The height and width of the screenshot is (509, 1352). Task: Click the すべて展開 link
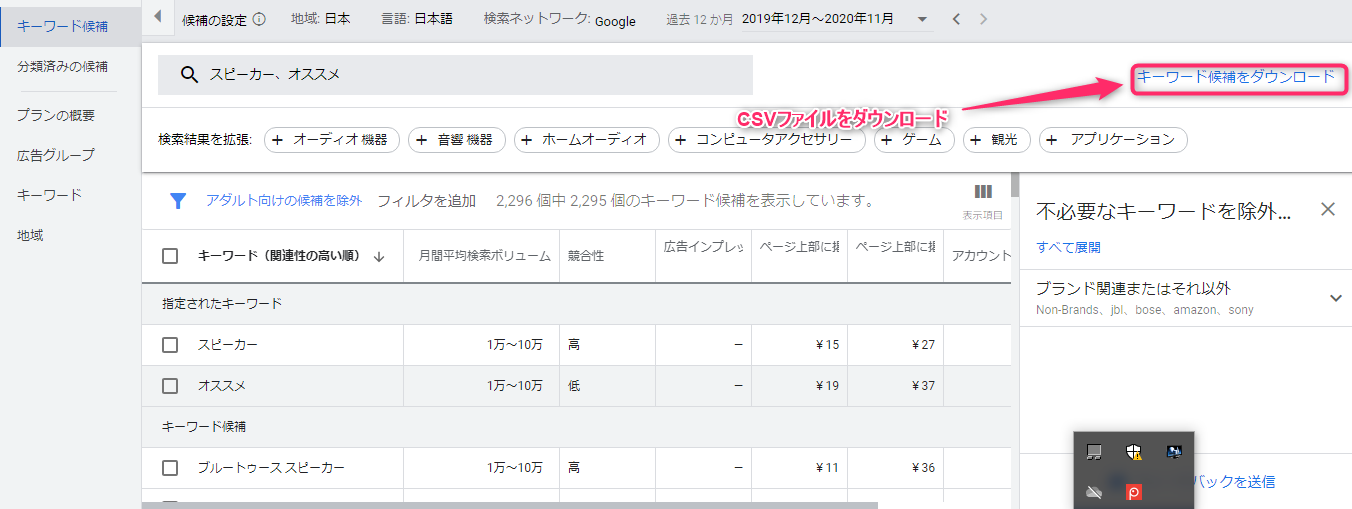[1068, 247]
